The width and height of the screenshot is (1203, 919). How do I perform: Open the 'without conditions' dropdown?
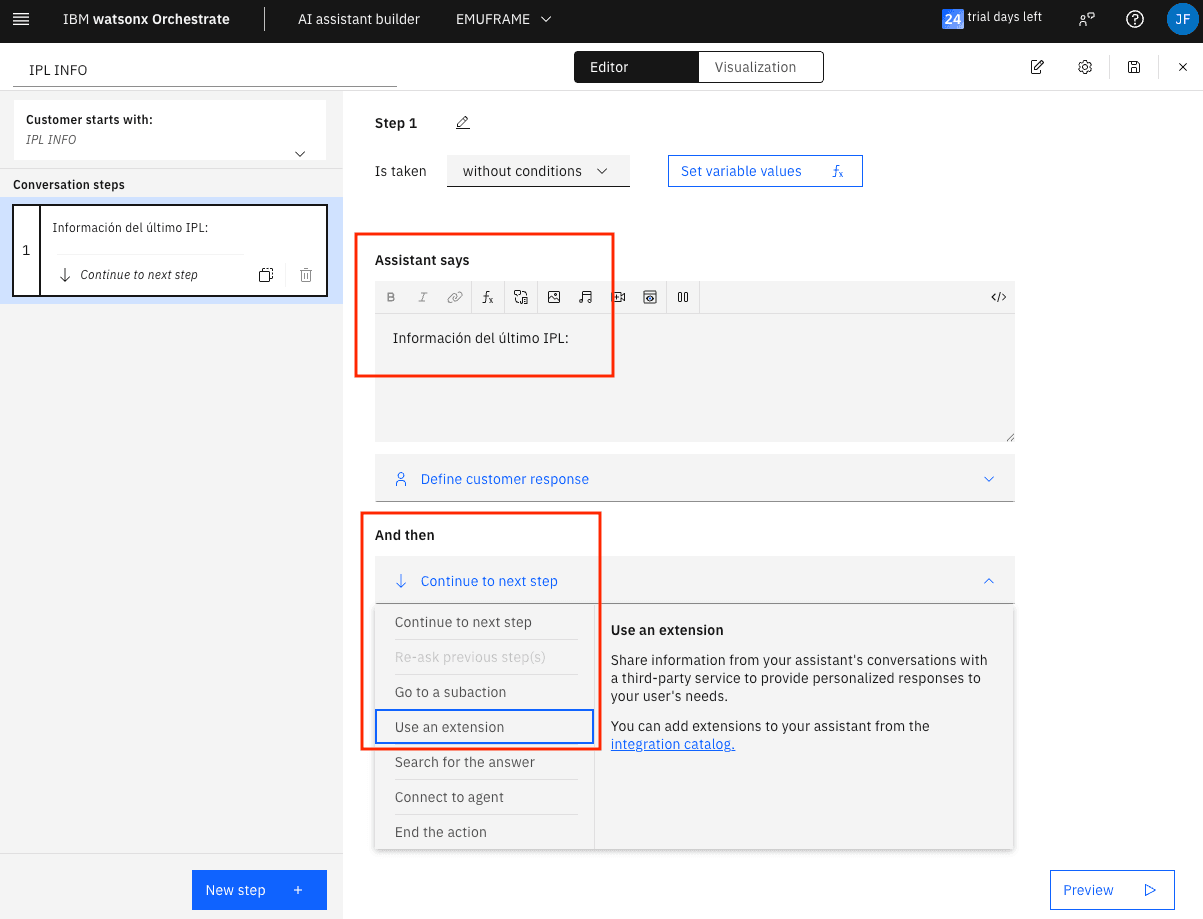pyautogui.click(x=537, y=171)
